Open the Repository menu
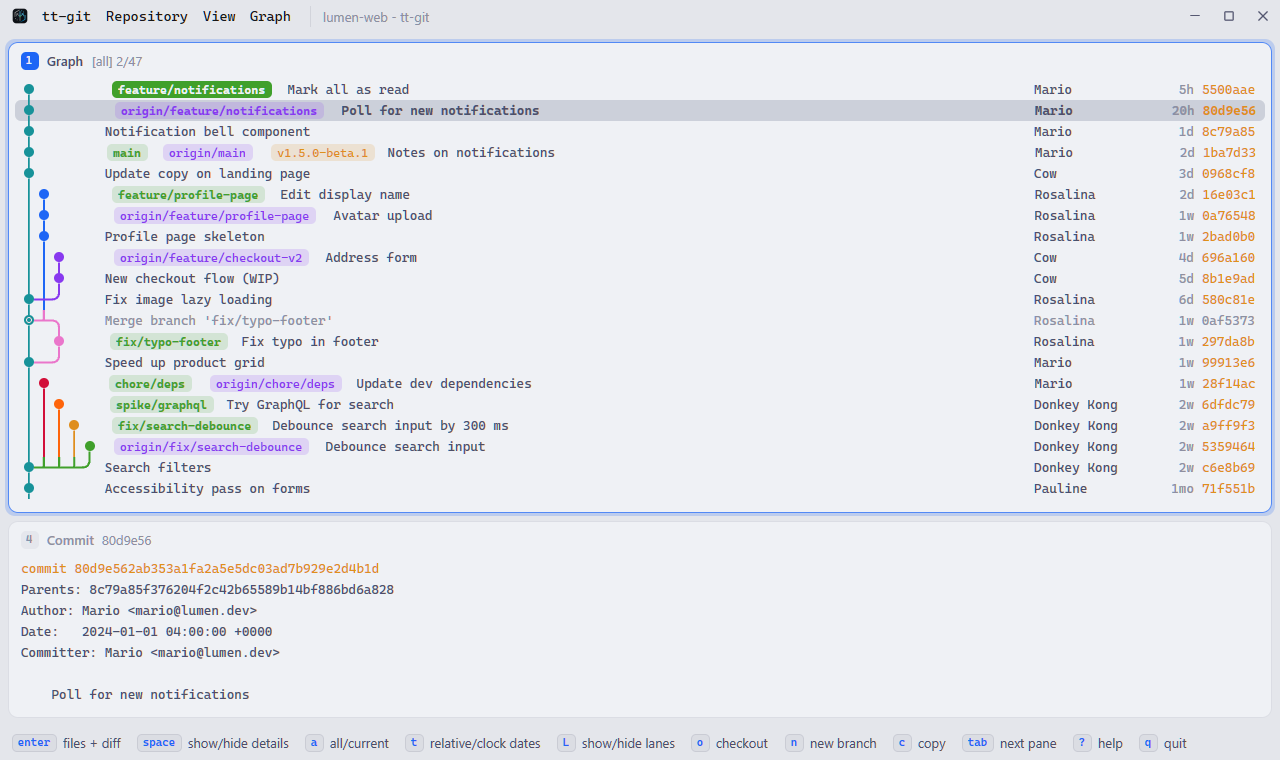This screenshot has height=760, width=1280. [147, 16]
